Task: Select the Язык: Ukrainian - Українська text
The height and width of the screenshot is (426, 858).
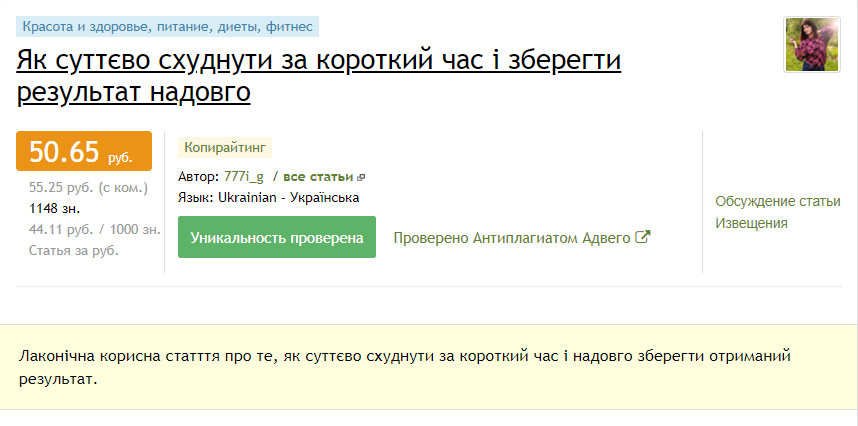Action: point(269,197)
